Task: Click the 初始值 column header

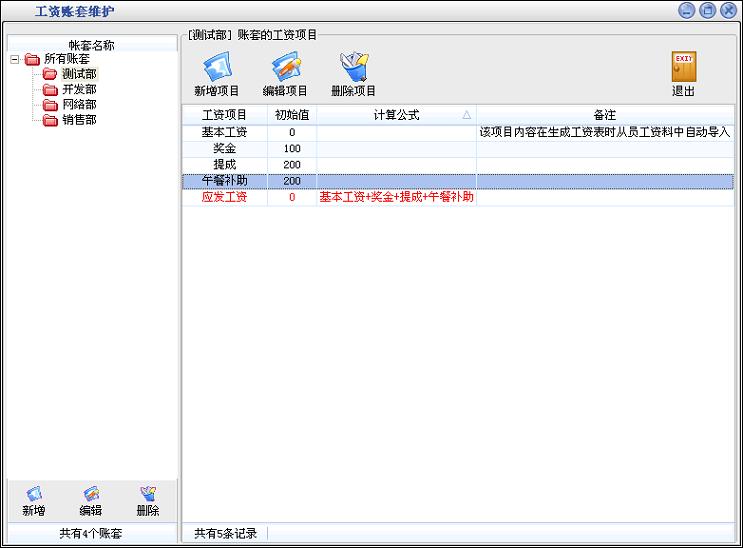Action: coord(292,115)
